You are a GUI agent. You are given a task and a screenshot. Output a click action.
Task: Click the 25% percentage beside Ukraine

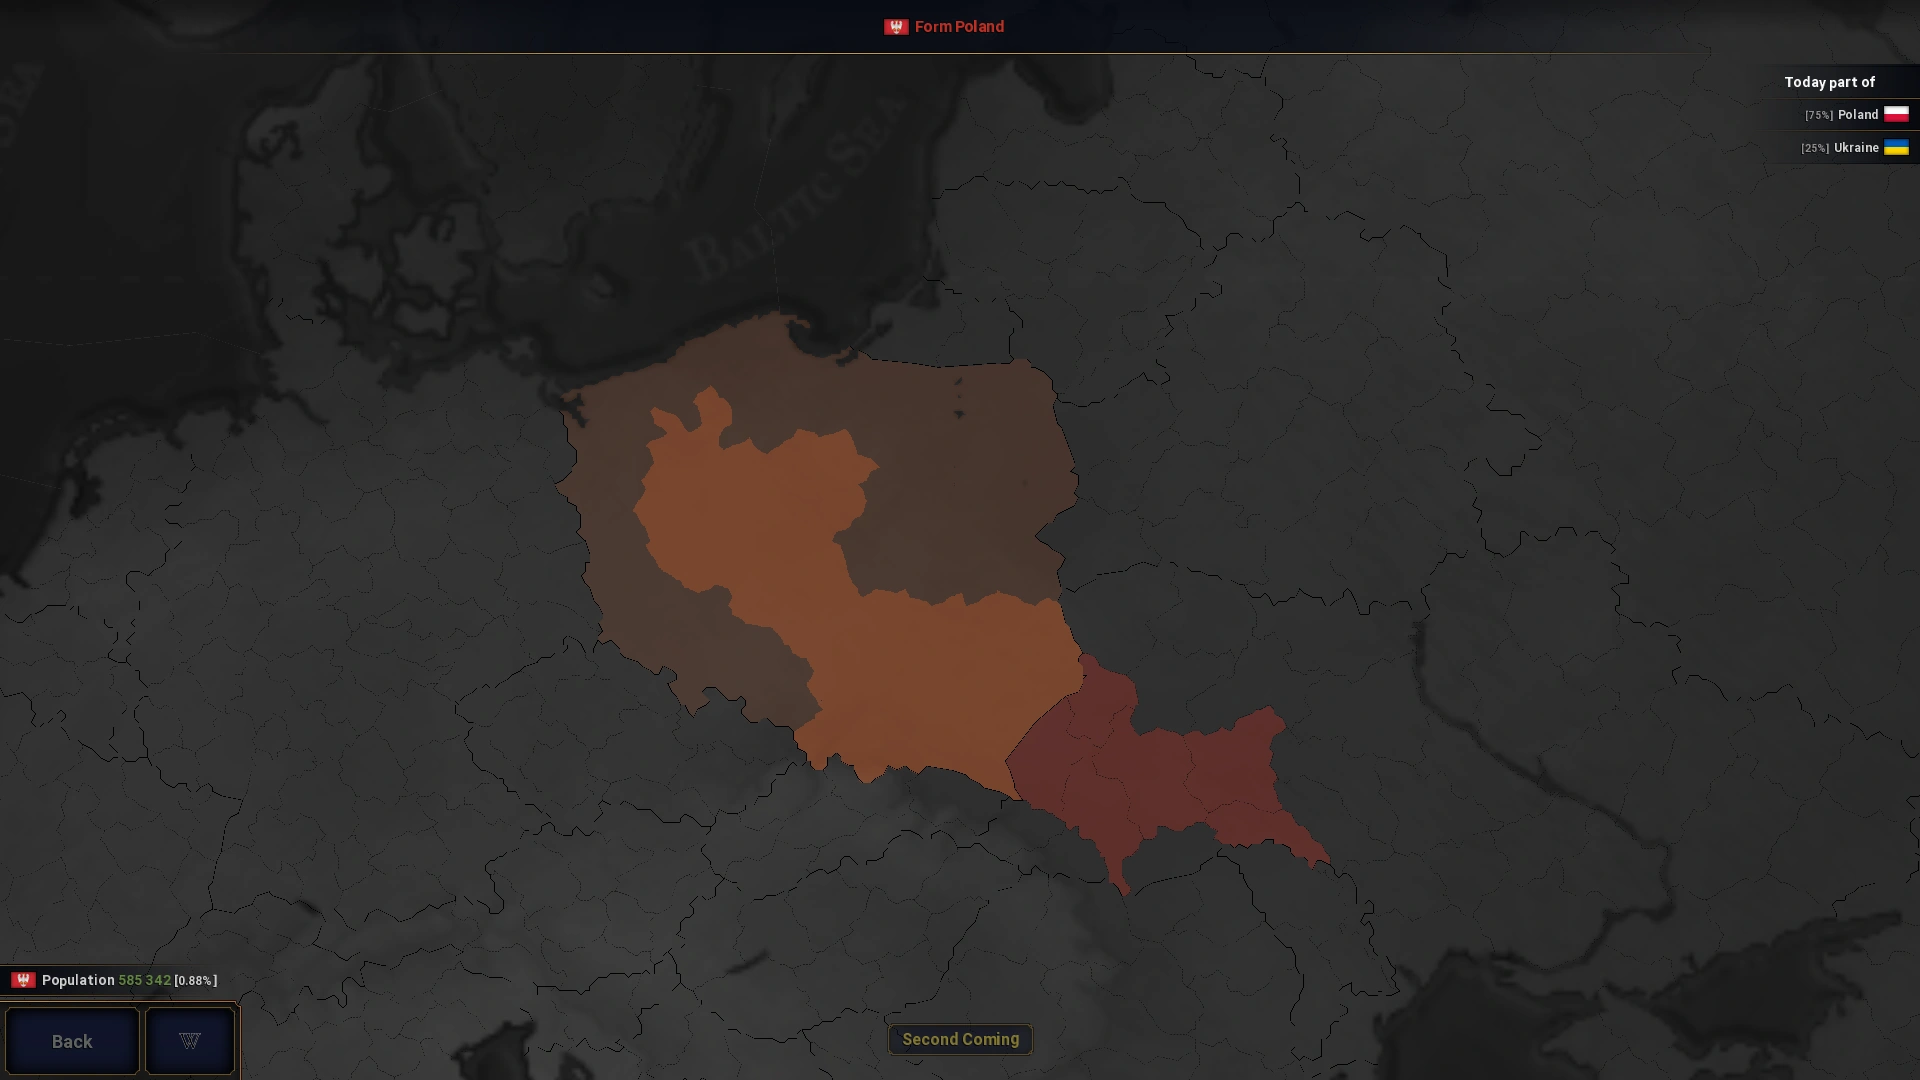[1814, 149]
